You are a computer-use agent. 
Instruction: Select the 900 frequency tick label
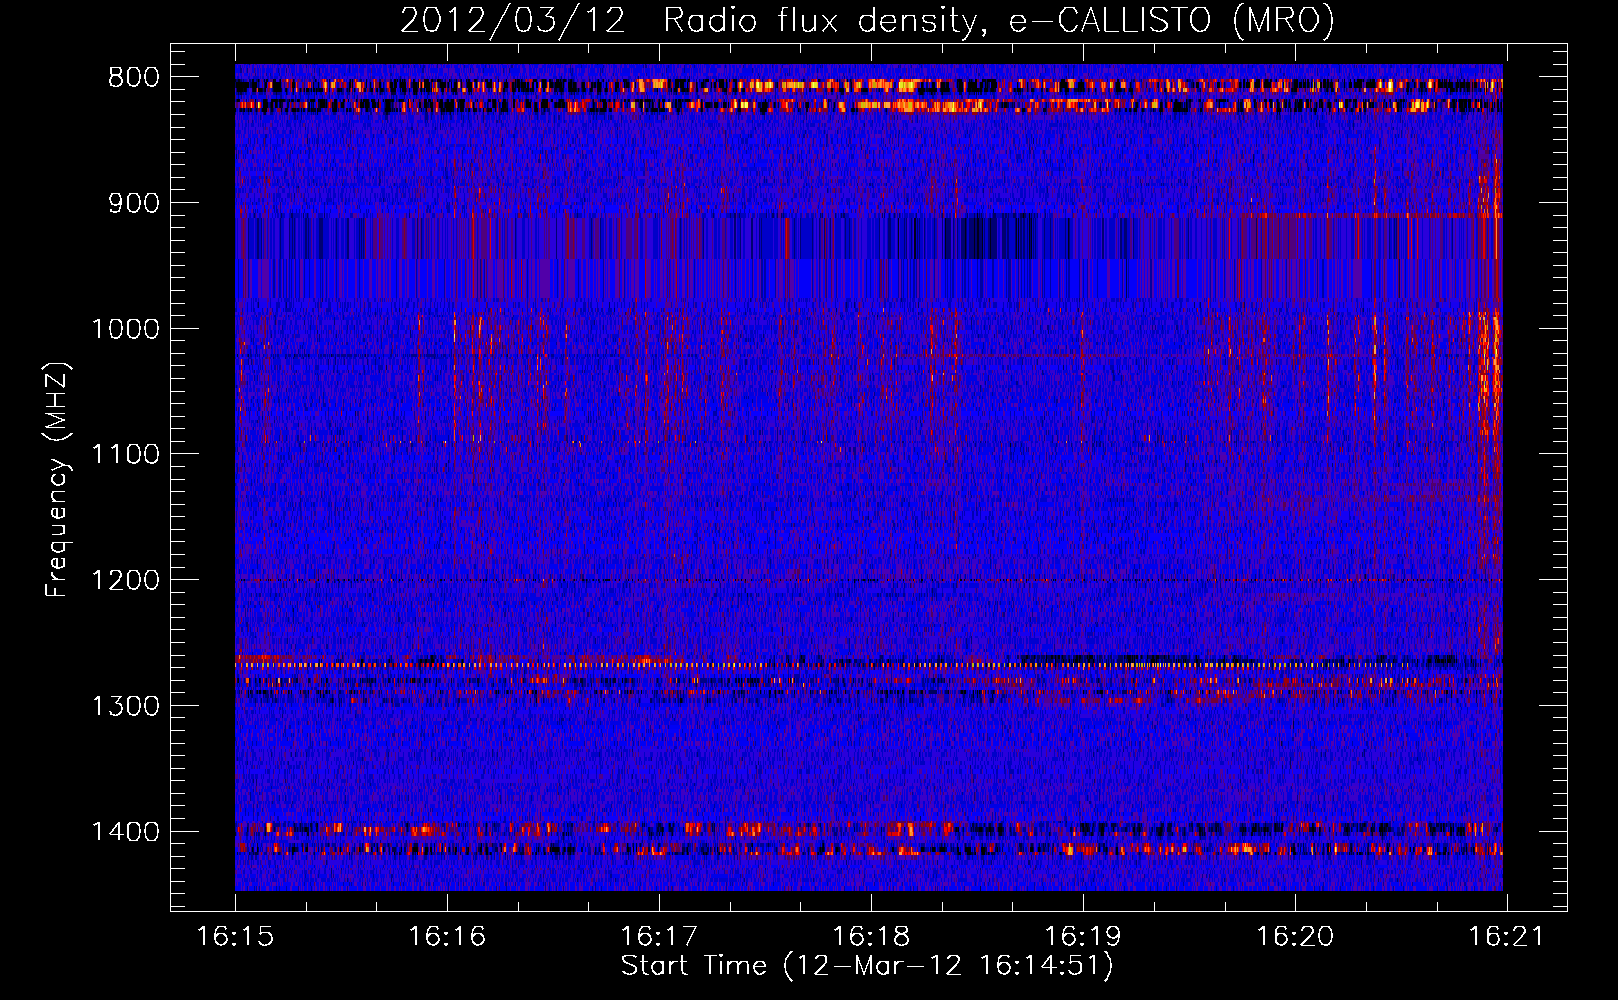pos(133,203)
